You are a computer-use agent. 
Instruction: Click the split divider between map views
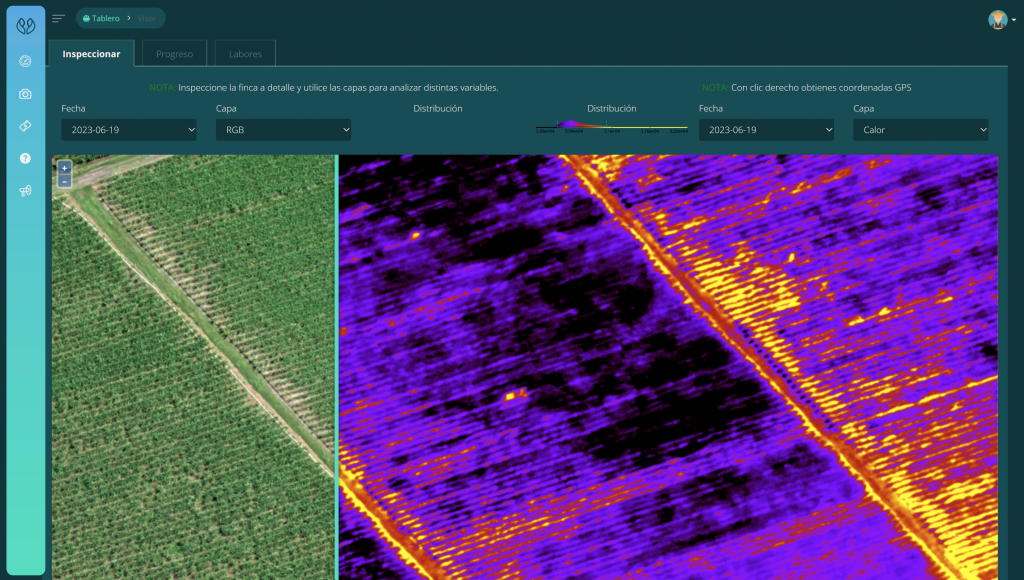tap(337, 367)
